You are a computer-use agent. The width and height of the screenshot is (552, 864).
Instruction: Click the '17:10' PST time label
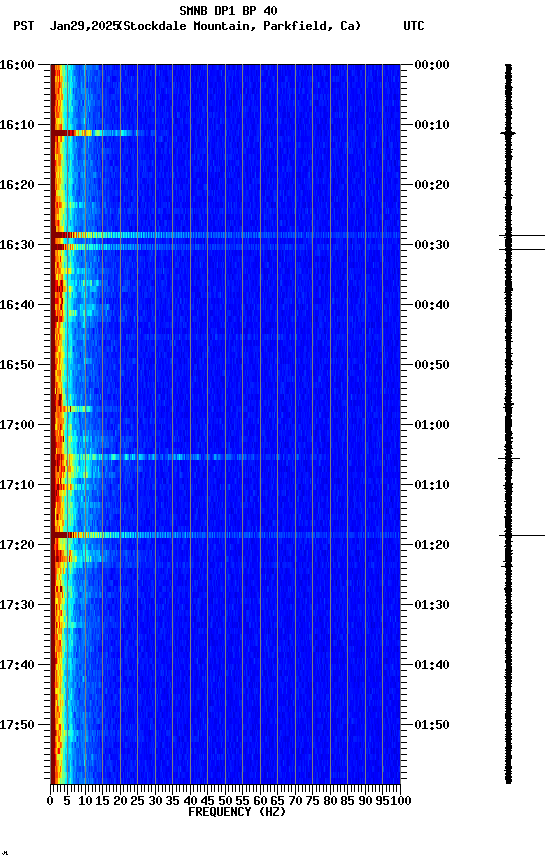coord(17,485)
